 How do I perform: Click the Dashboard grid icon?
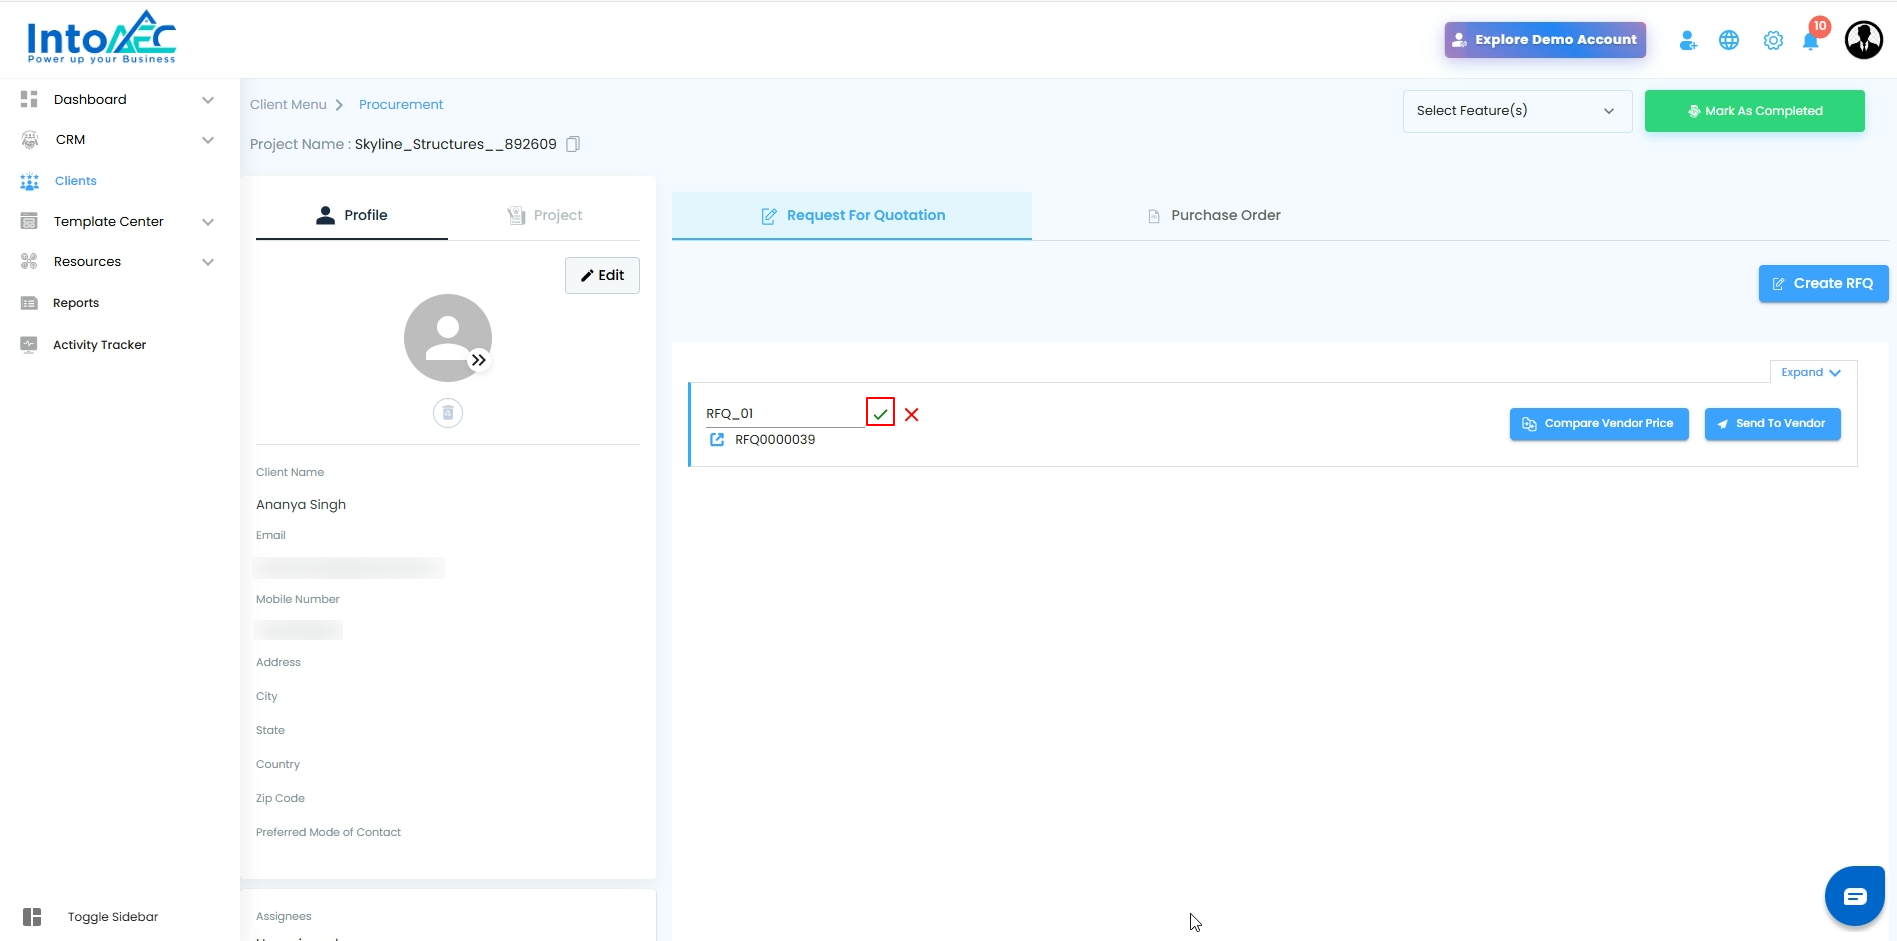29,99
